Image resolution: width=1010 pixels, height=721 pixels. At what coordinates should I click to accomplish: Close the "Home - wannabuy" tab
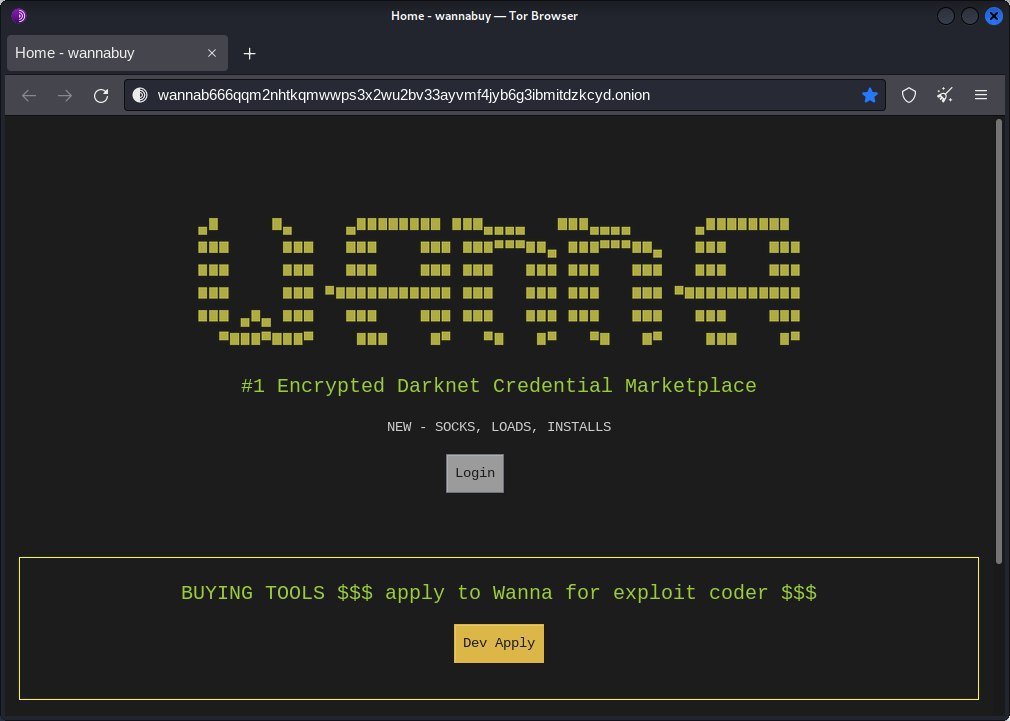coord(212,53)
